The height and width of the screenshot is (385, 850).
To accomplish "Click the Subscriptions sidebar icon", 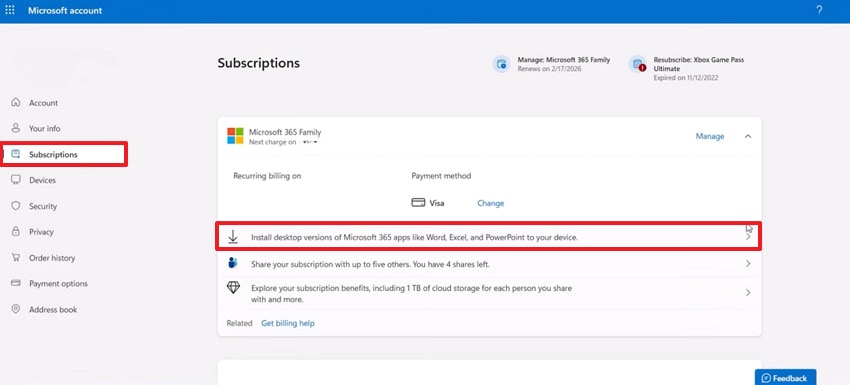I will click(x=16, y=154).
